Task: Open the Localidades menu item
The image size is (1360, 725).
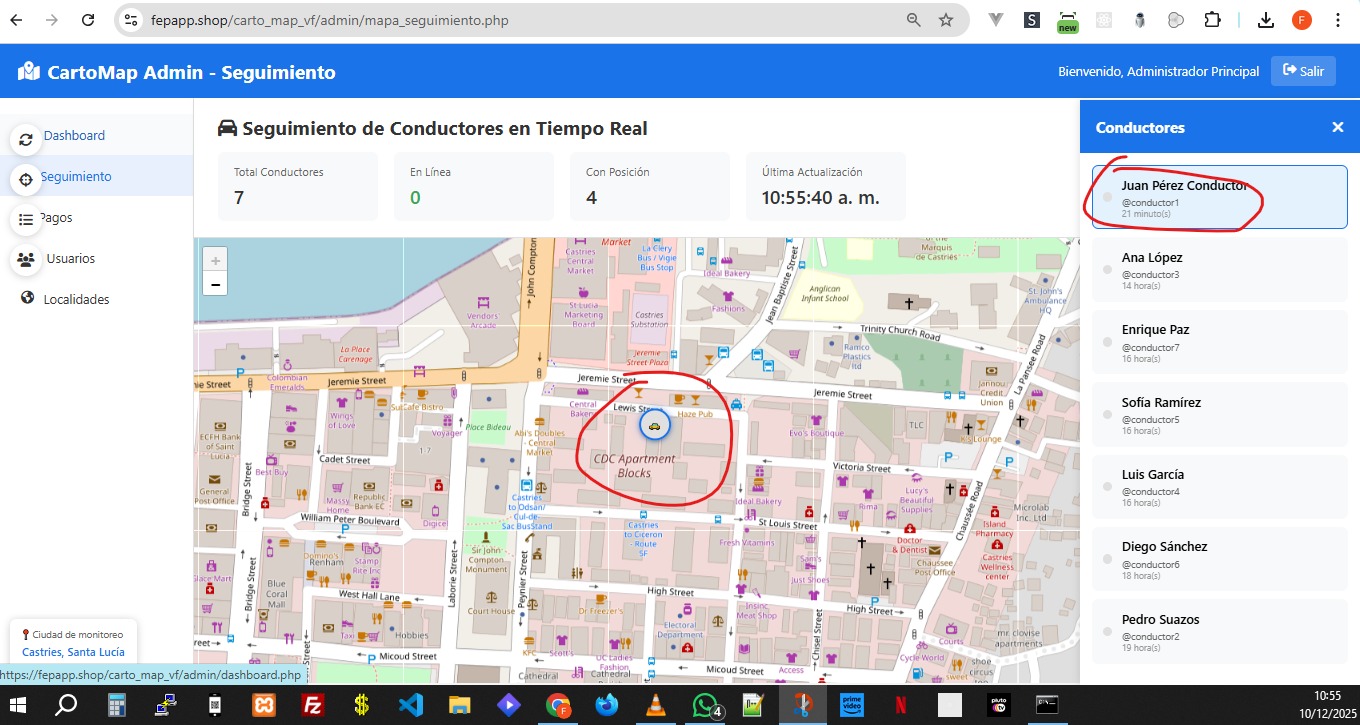Action: pyautogui.click(x=76, y=299)
